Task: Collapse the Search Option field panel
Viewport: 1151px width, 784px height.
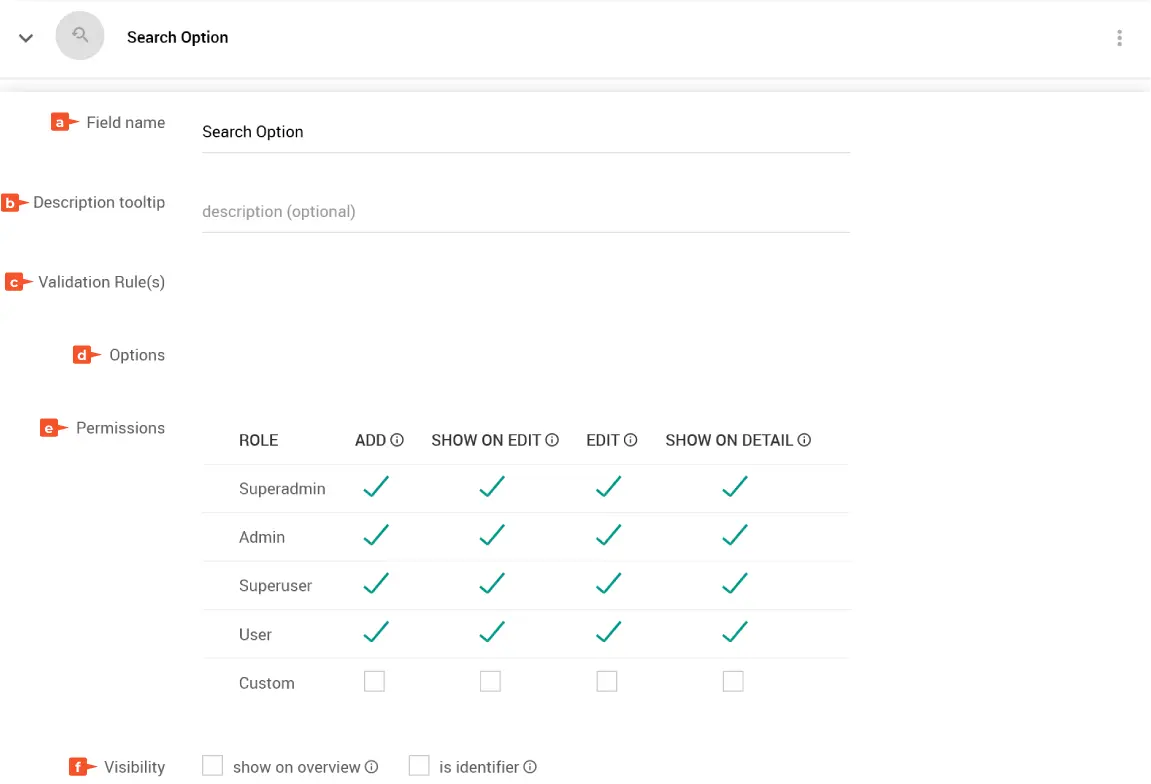Action: pos(27,38)
